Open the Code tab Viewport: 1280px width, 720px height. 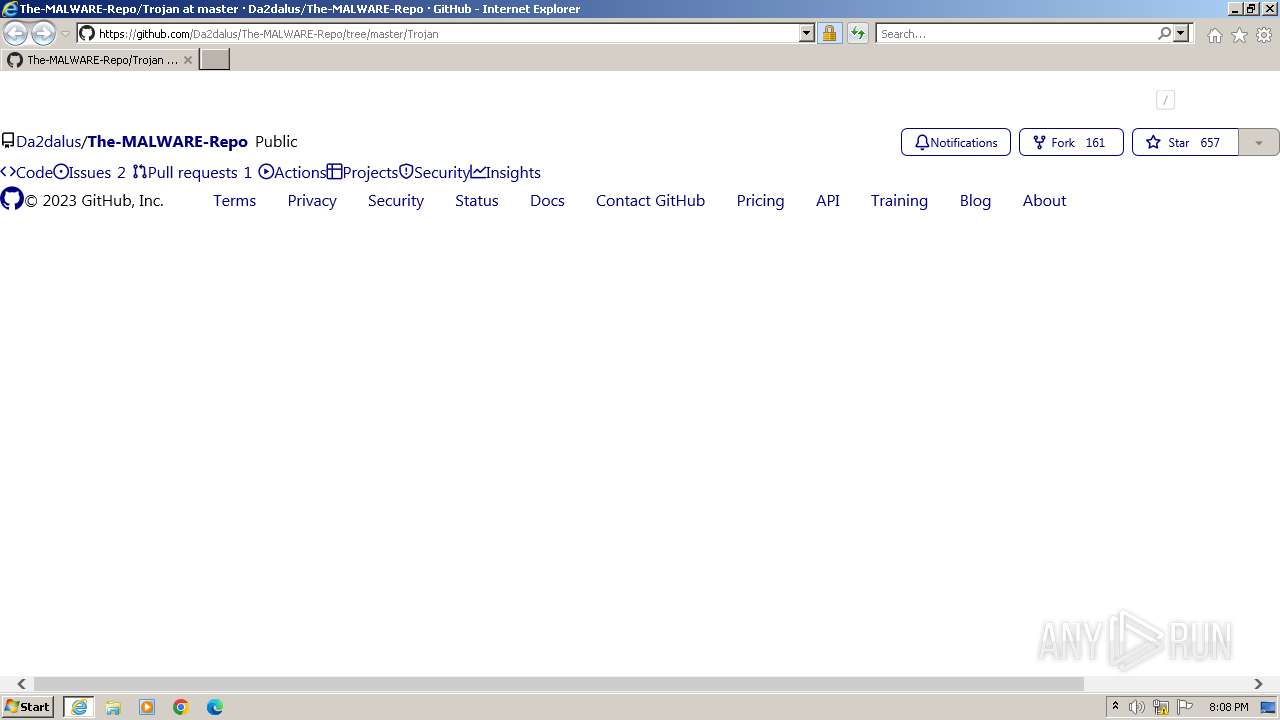tap(26, 172)
